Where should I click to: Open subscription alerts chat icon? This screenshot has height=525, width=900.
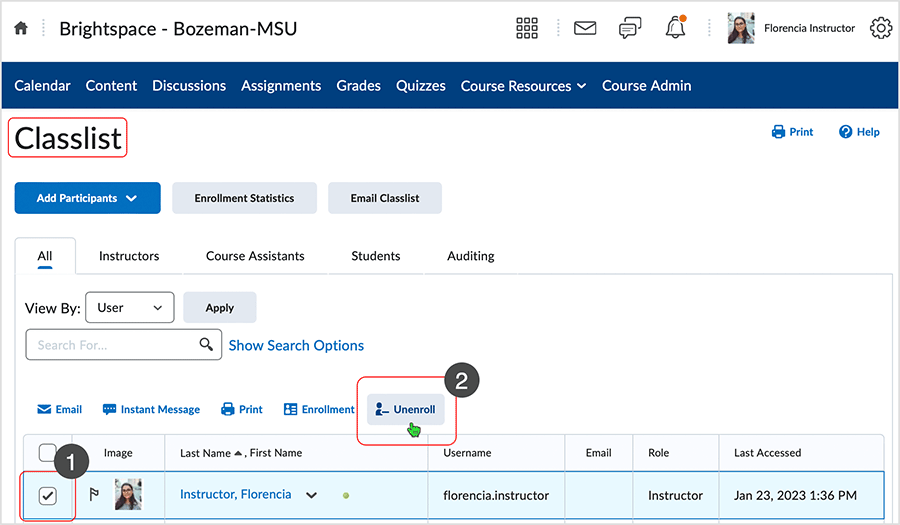point(630,28)
